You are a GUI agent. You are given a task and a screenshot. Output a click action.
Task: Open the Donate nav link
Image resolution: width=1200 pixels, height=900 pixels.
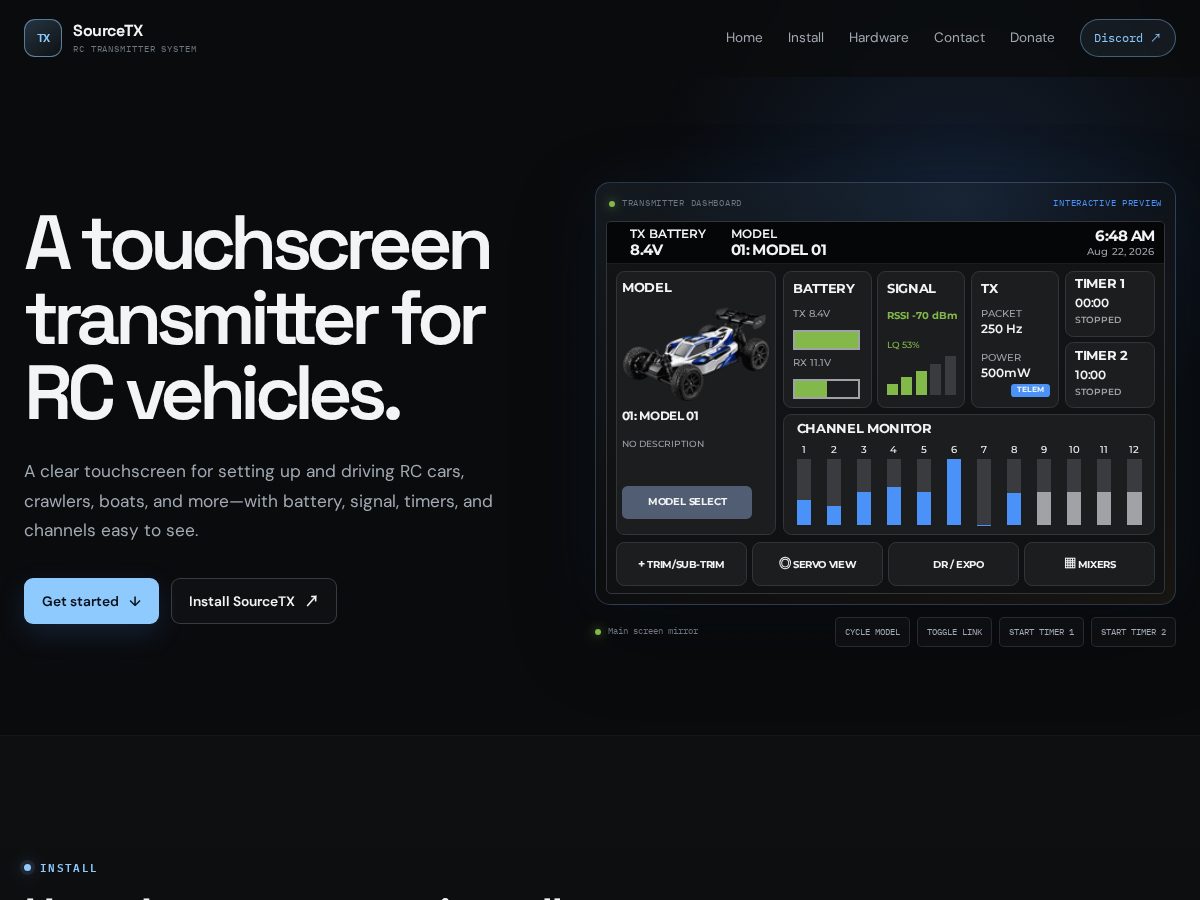pyautogui.click(x=1032, y=38)
